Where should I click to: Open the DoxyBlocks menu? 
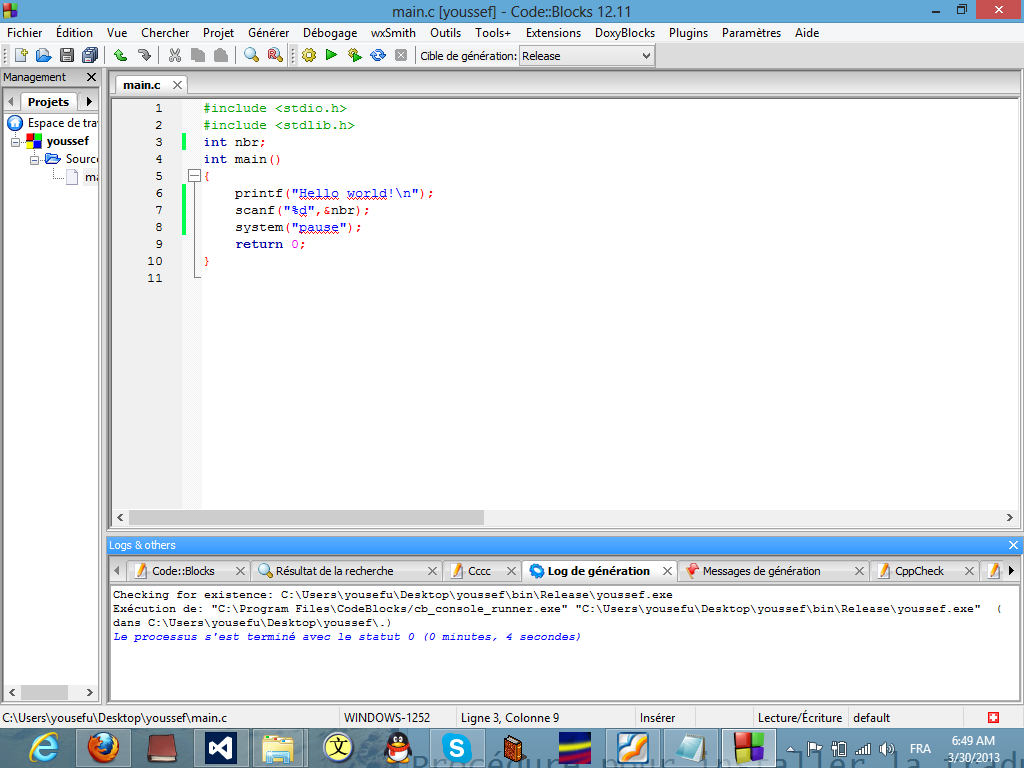pyautogui.click(x=625, y=33)
